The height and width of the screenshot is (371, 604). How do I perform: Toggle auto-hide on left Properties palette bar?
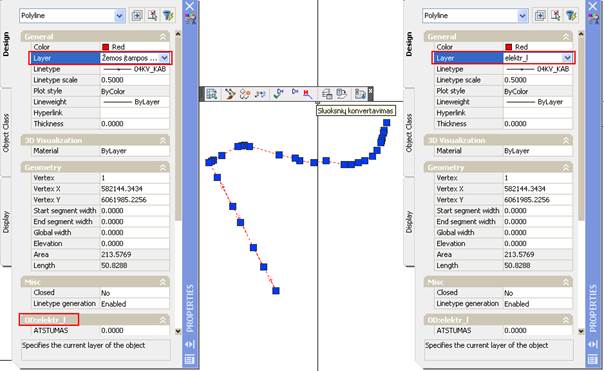pos(190,344)
